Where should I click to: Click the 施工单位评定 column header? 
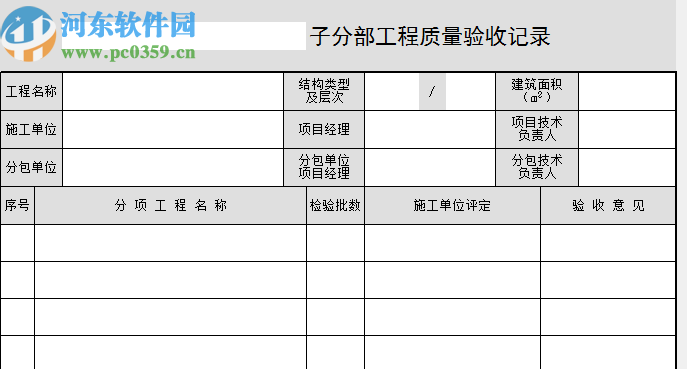point(453,206)
